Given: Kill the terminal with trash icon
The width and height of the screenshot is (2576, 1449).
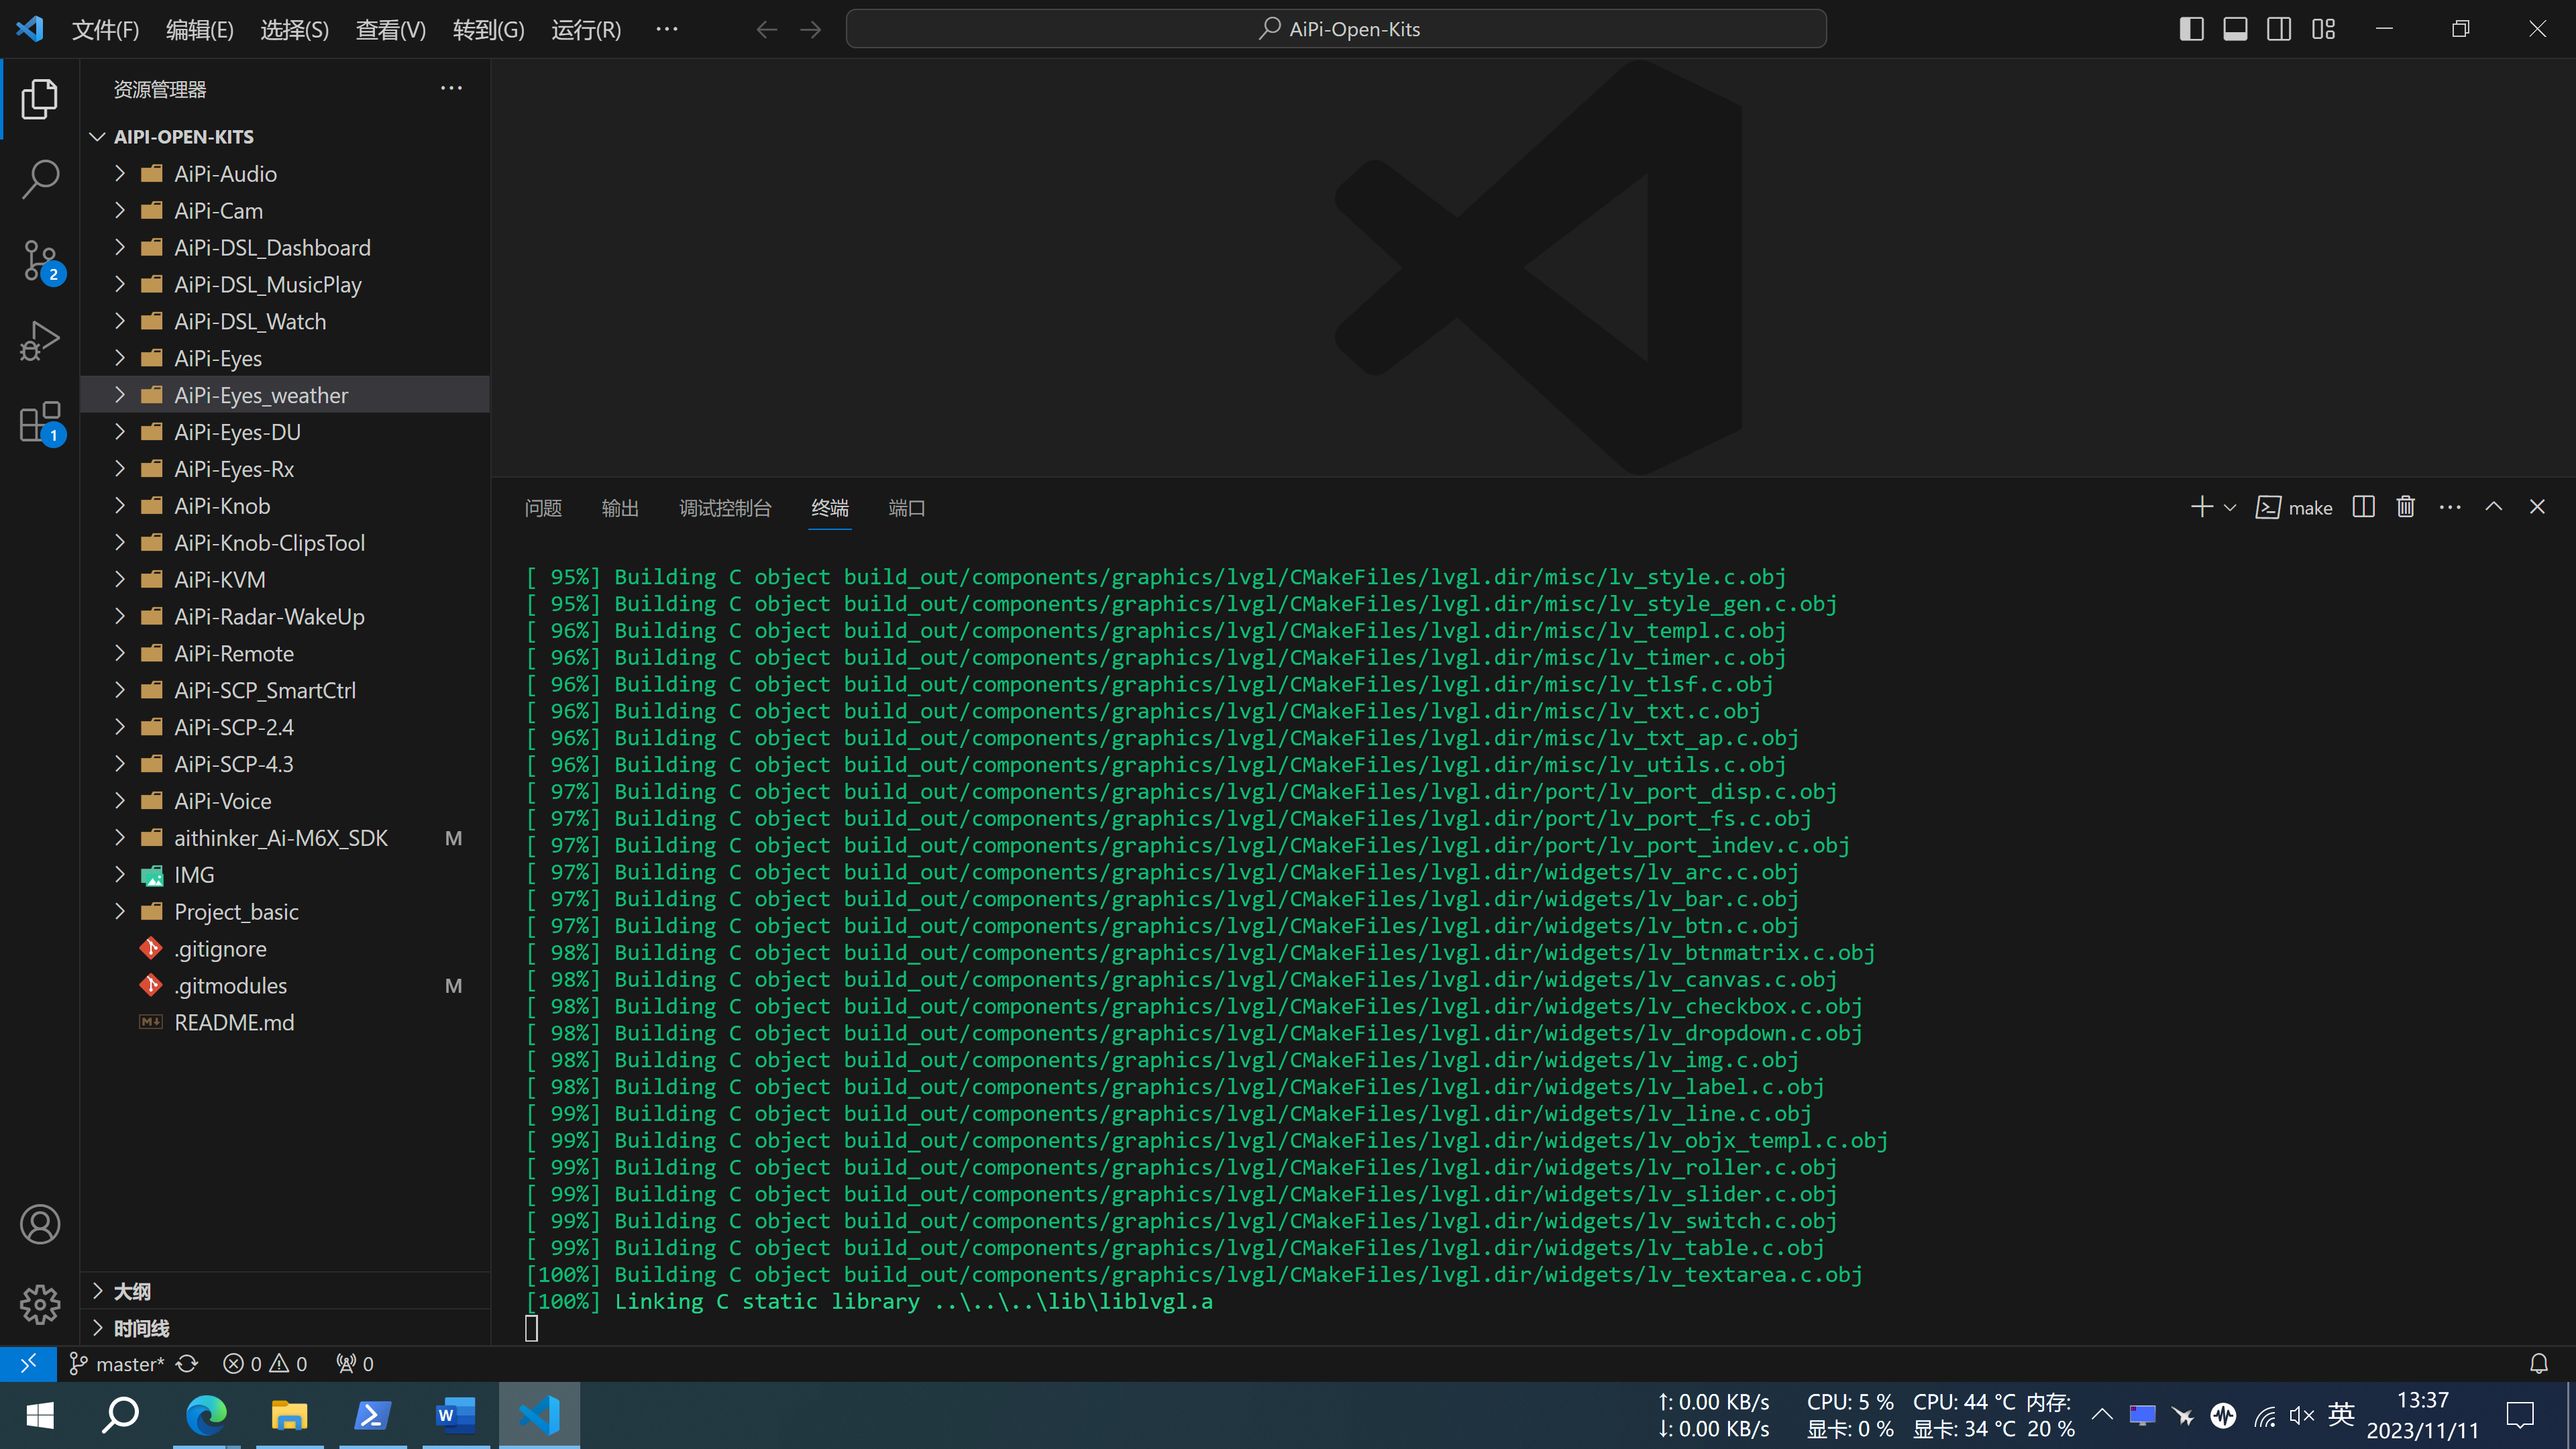Looking at the screenshot, I should pyautogui.click(x=2405, y=507).
